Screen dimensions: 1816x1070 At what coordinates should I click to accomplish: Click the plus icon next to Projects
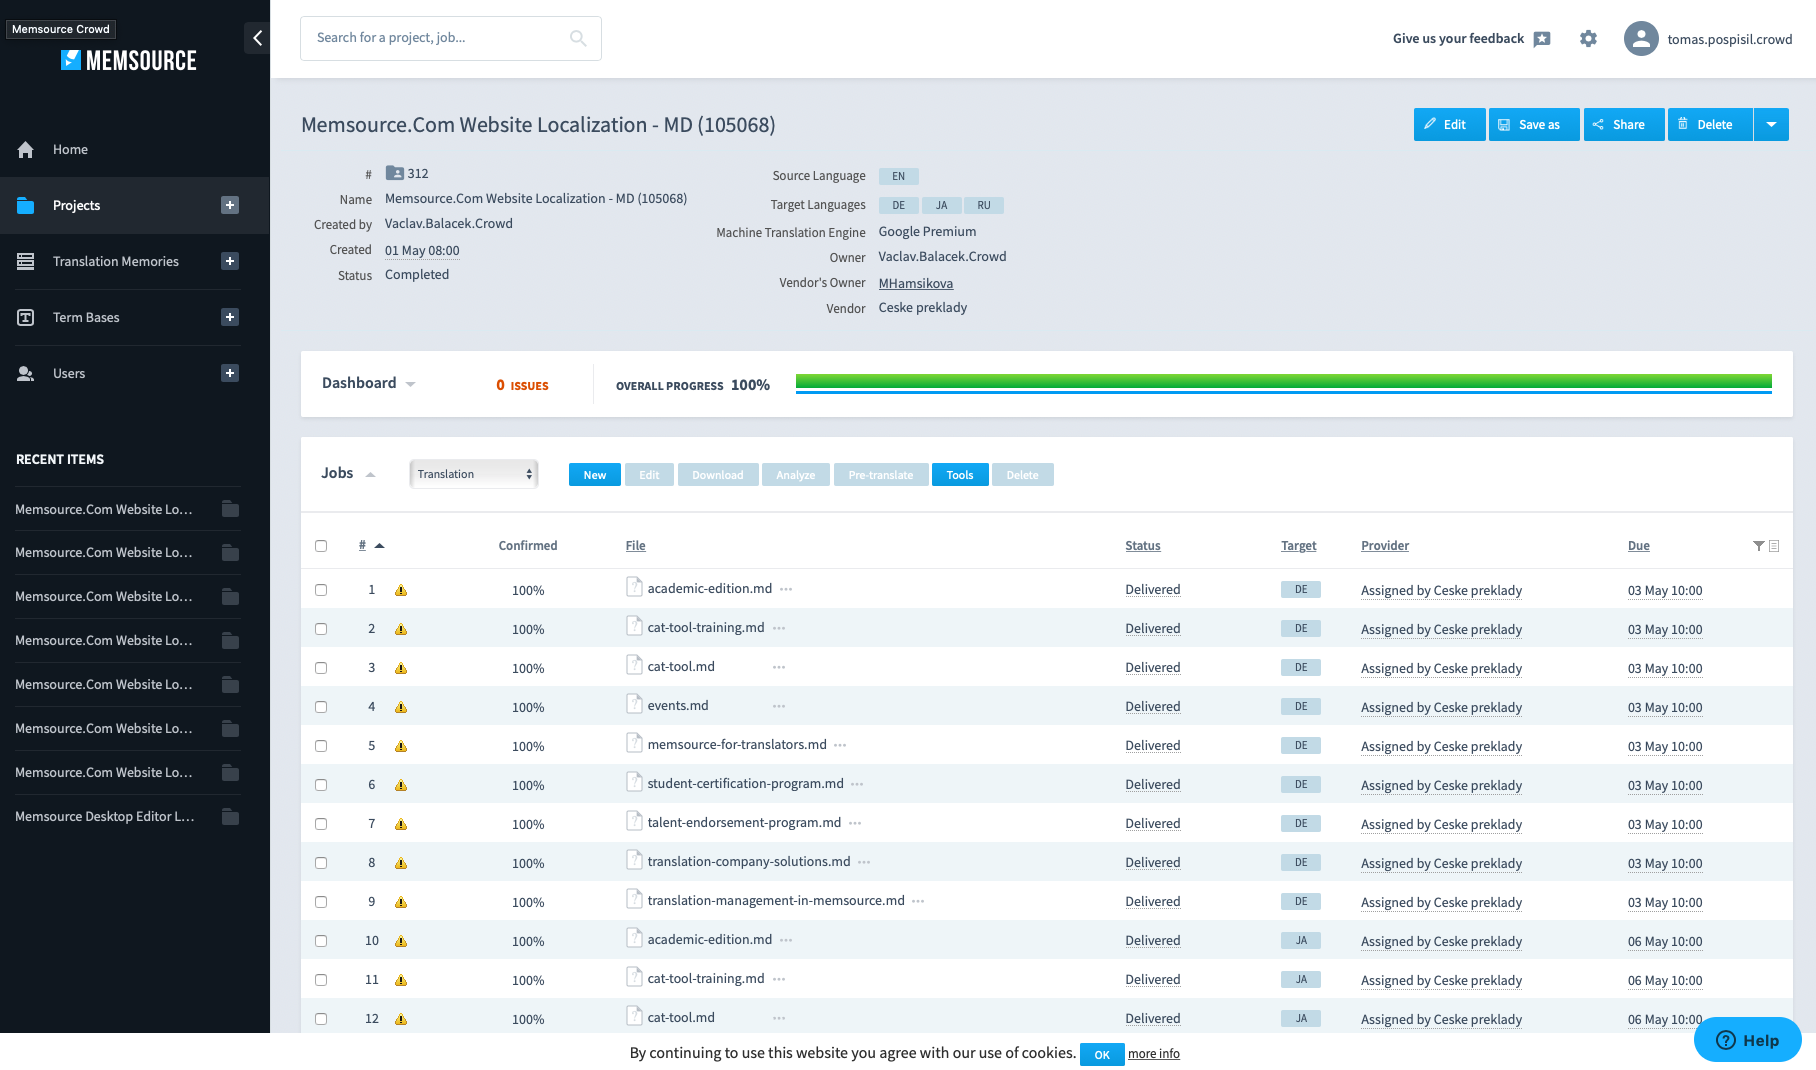tap(230, 205)
